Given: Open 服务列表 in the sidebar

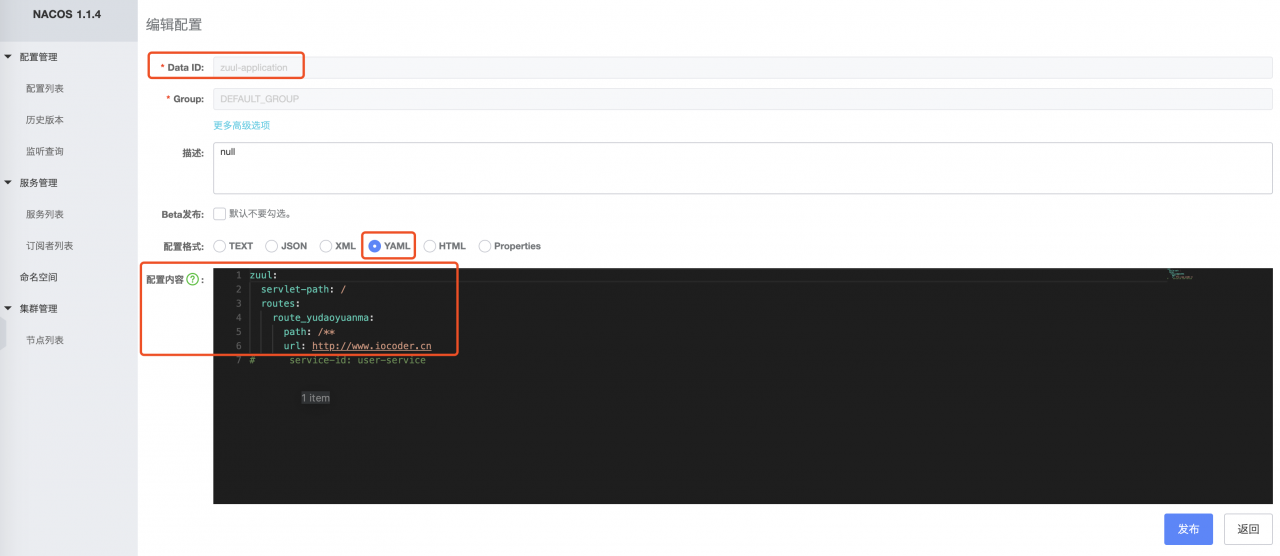Looking at the screenshot, I should [x=45, y=214].
